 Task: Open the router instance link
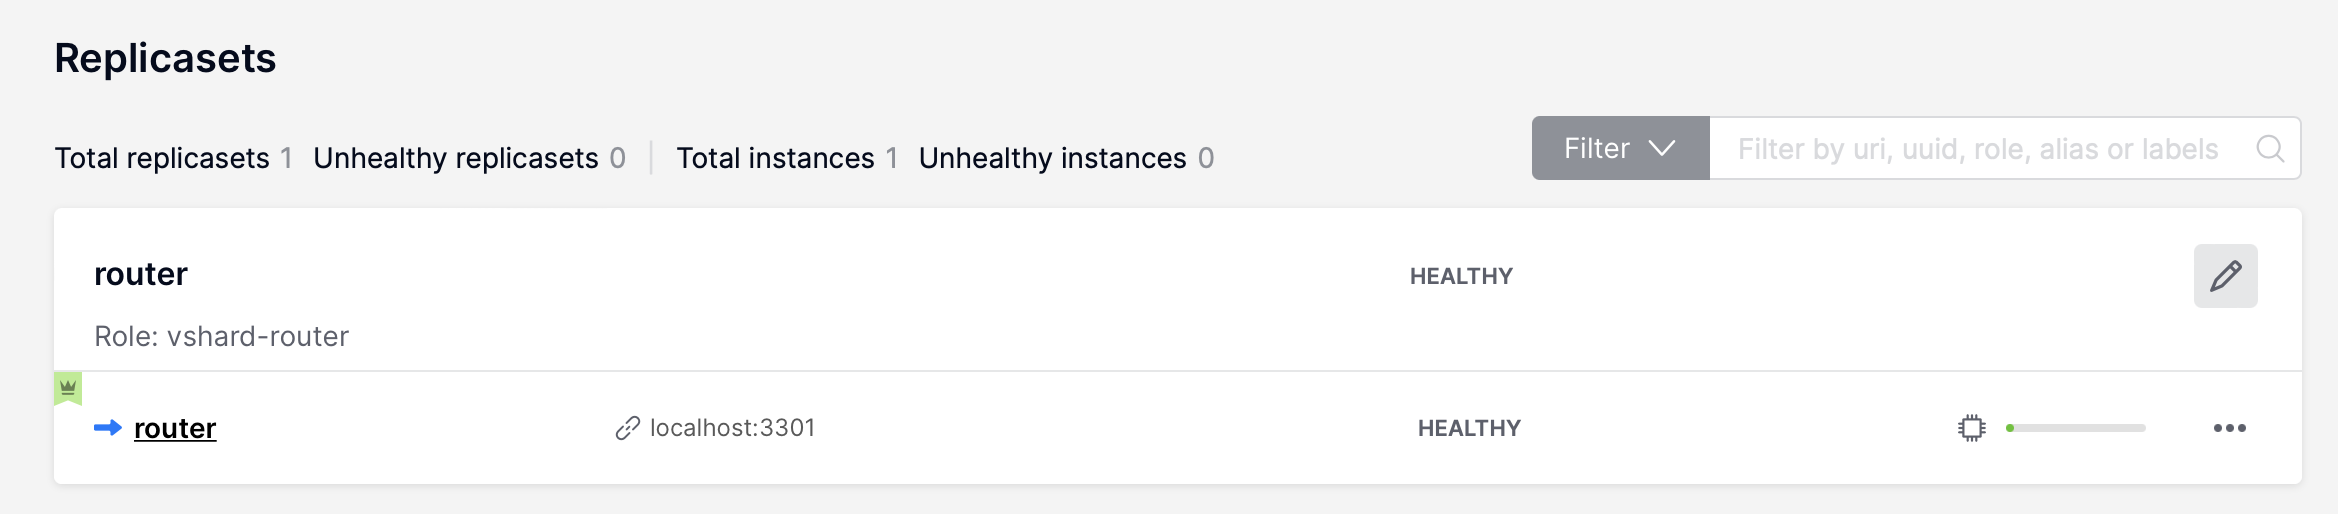[175, 428]
